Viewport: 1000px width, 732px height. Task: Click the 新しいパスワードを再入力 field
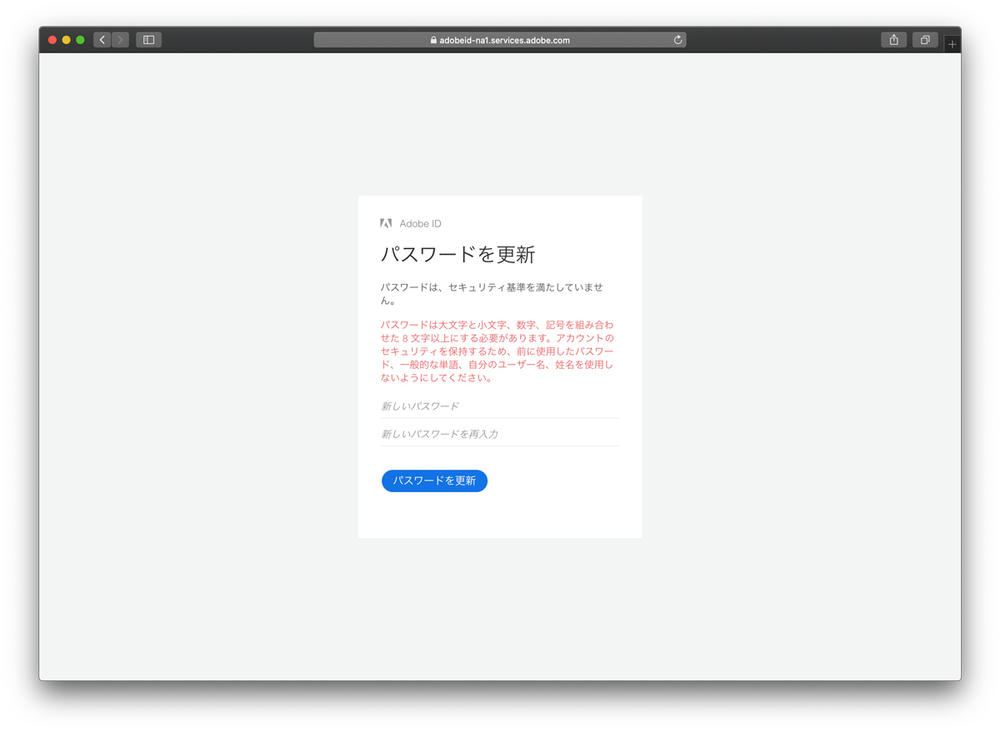(500, 434)
